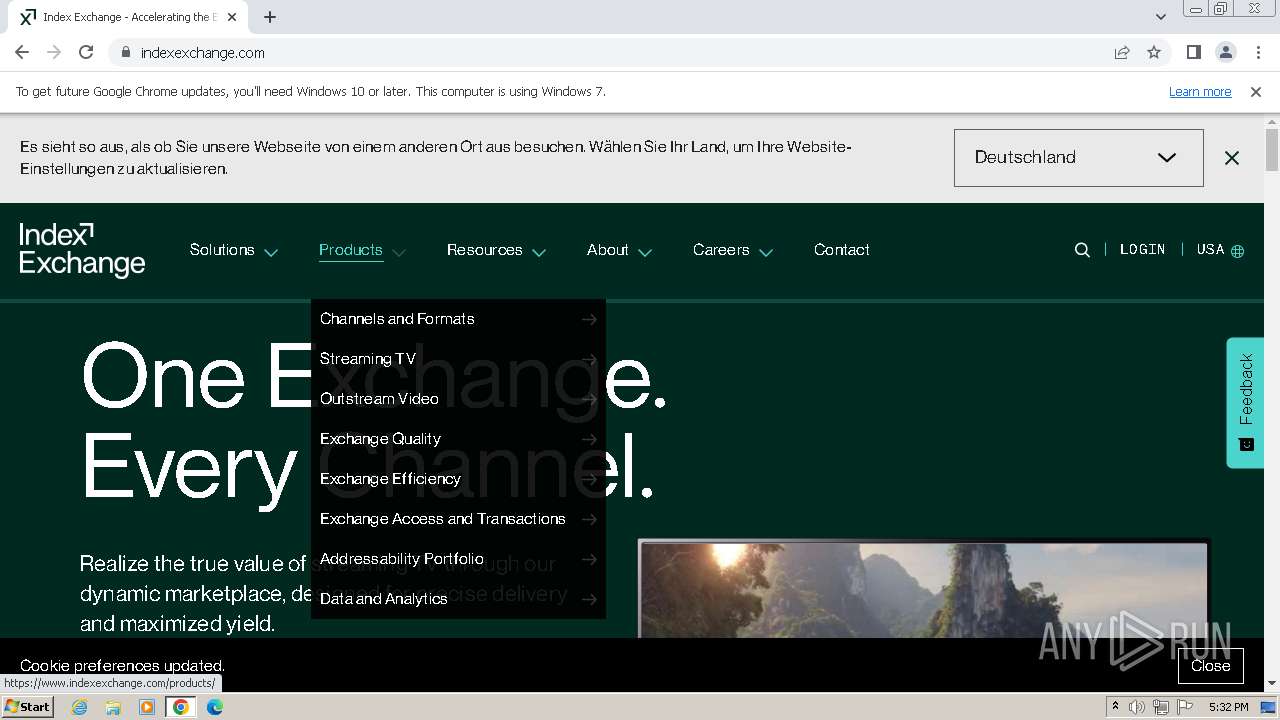The height and width of the screenshot is (720, 1280).
Task: Show hidden tray icons arrow
Action: tap(1115, 707)
